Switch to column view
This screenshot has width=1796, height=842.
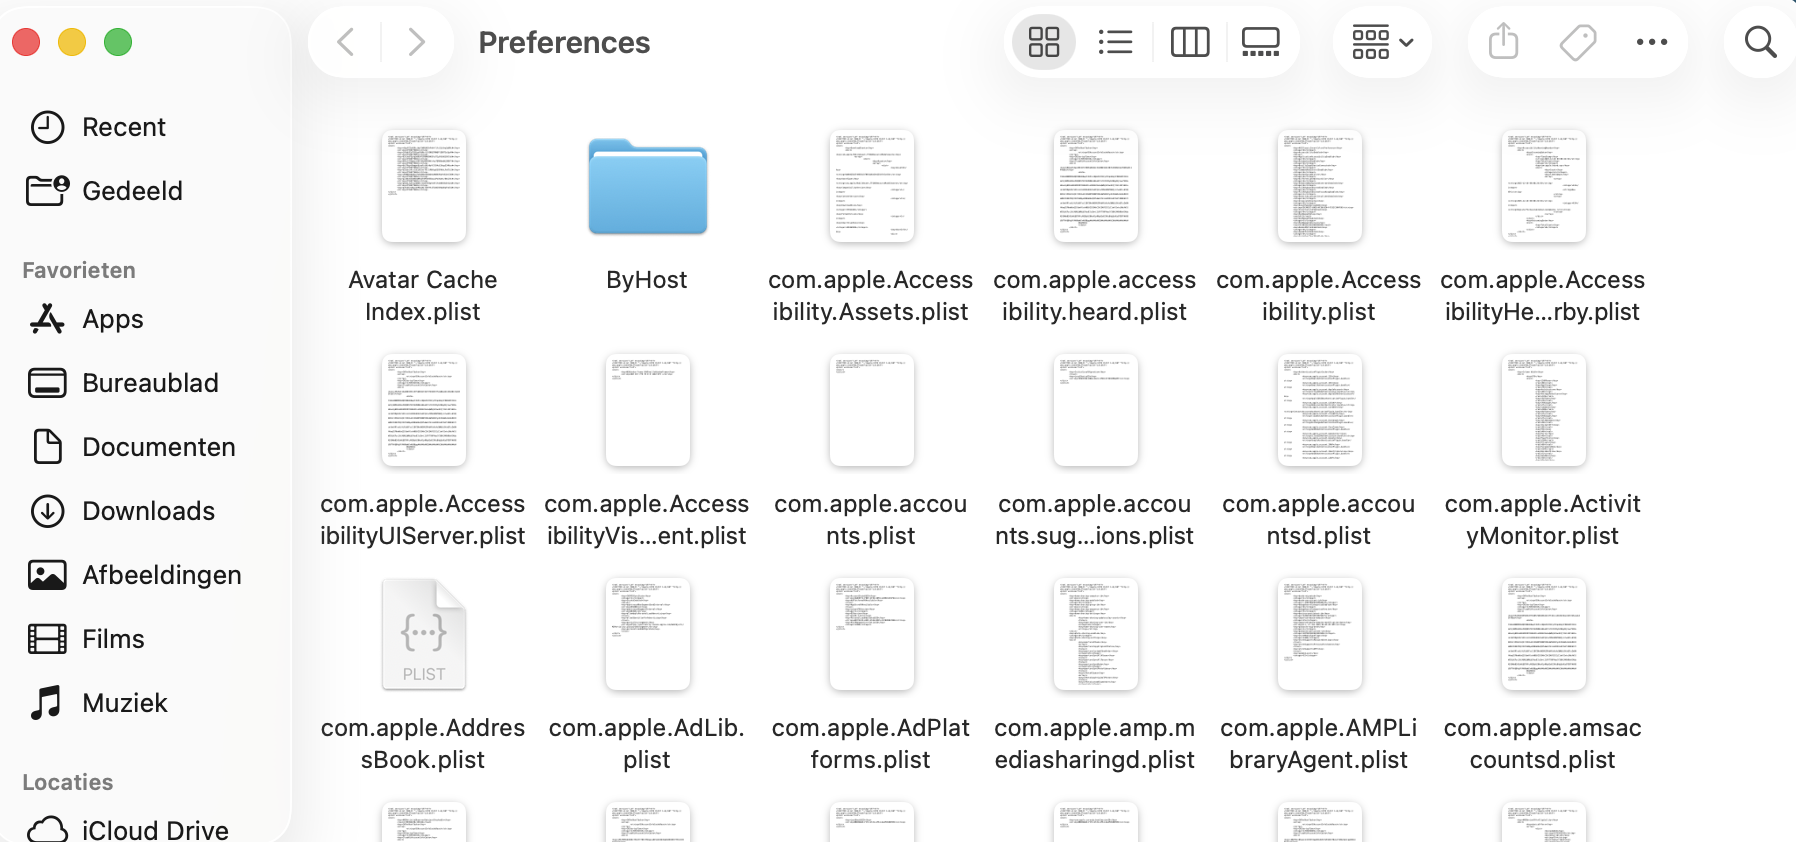click(x=1190, y=42)
